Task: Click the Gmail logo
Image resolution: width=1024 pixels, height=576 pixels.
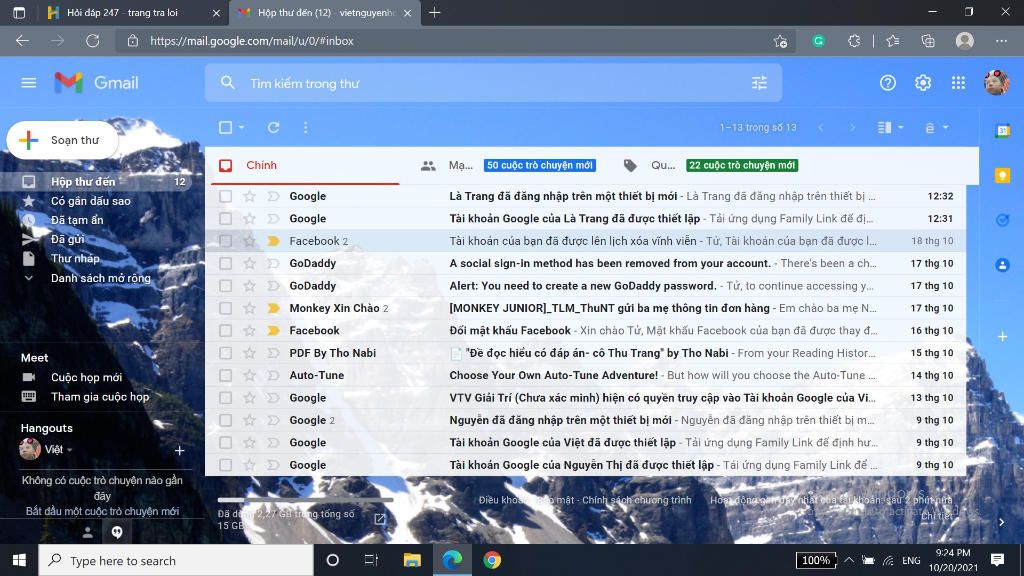Action: [97, 83]
